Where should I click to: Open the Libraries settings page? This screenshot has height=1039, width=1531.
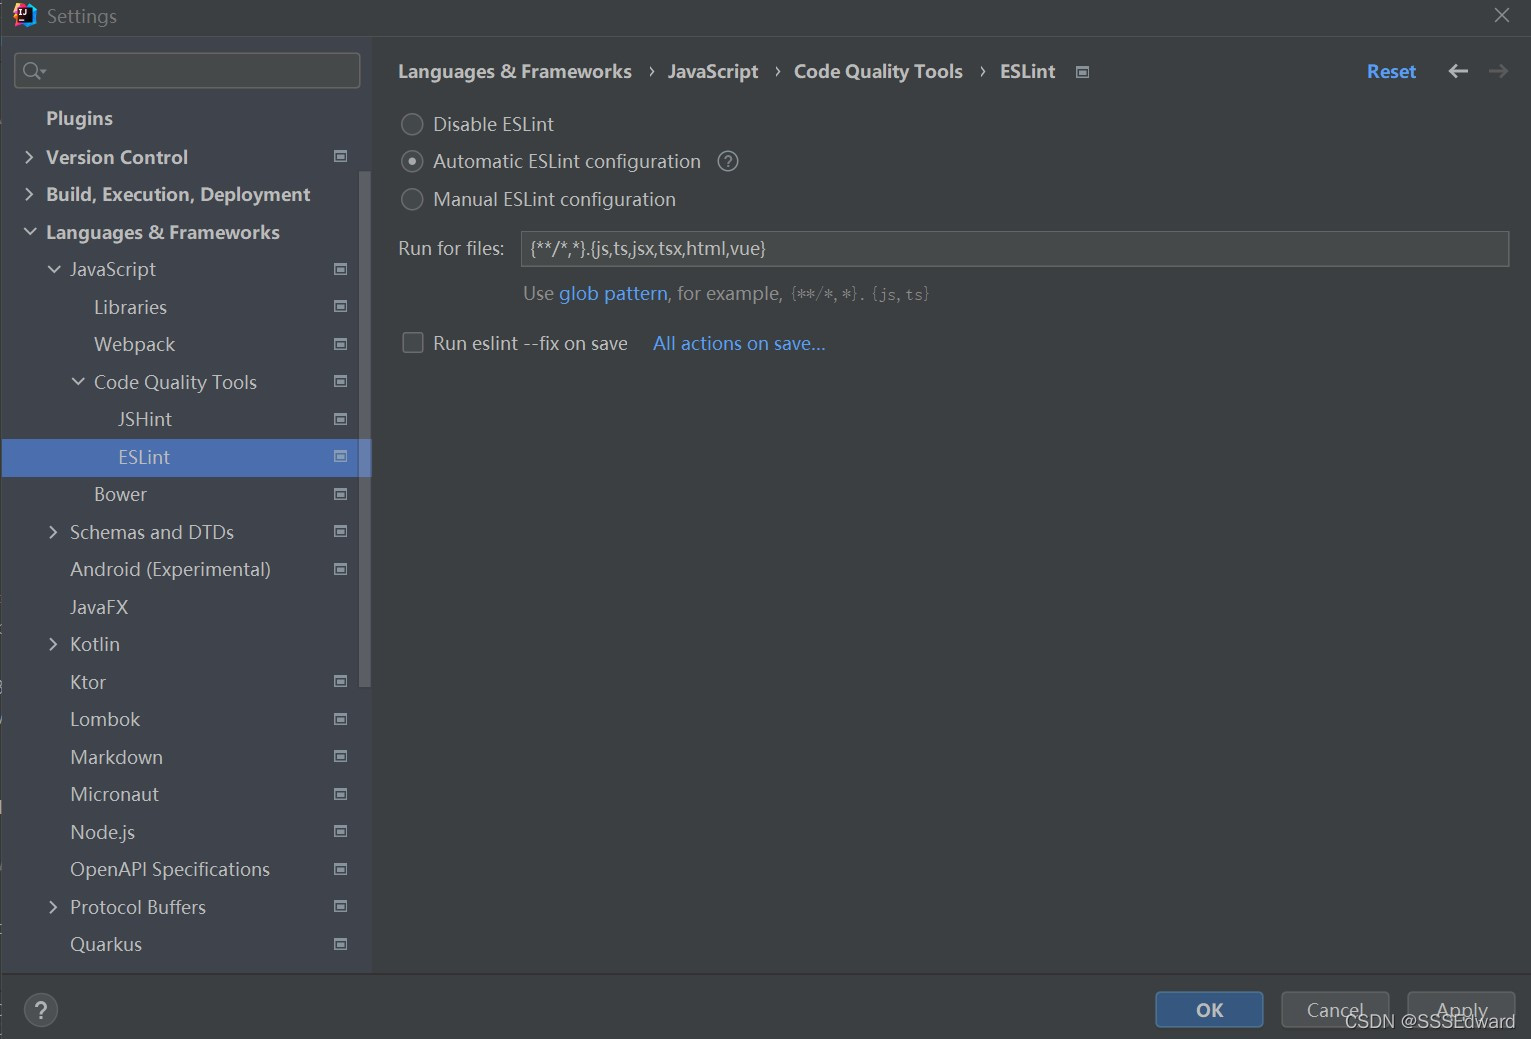click(130, 307)
